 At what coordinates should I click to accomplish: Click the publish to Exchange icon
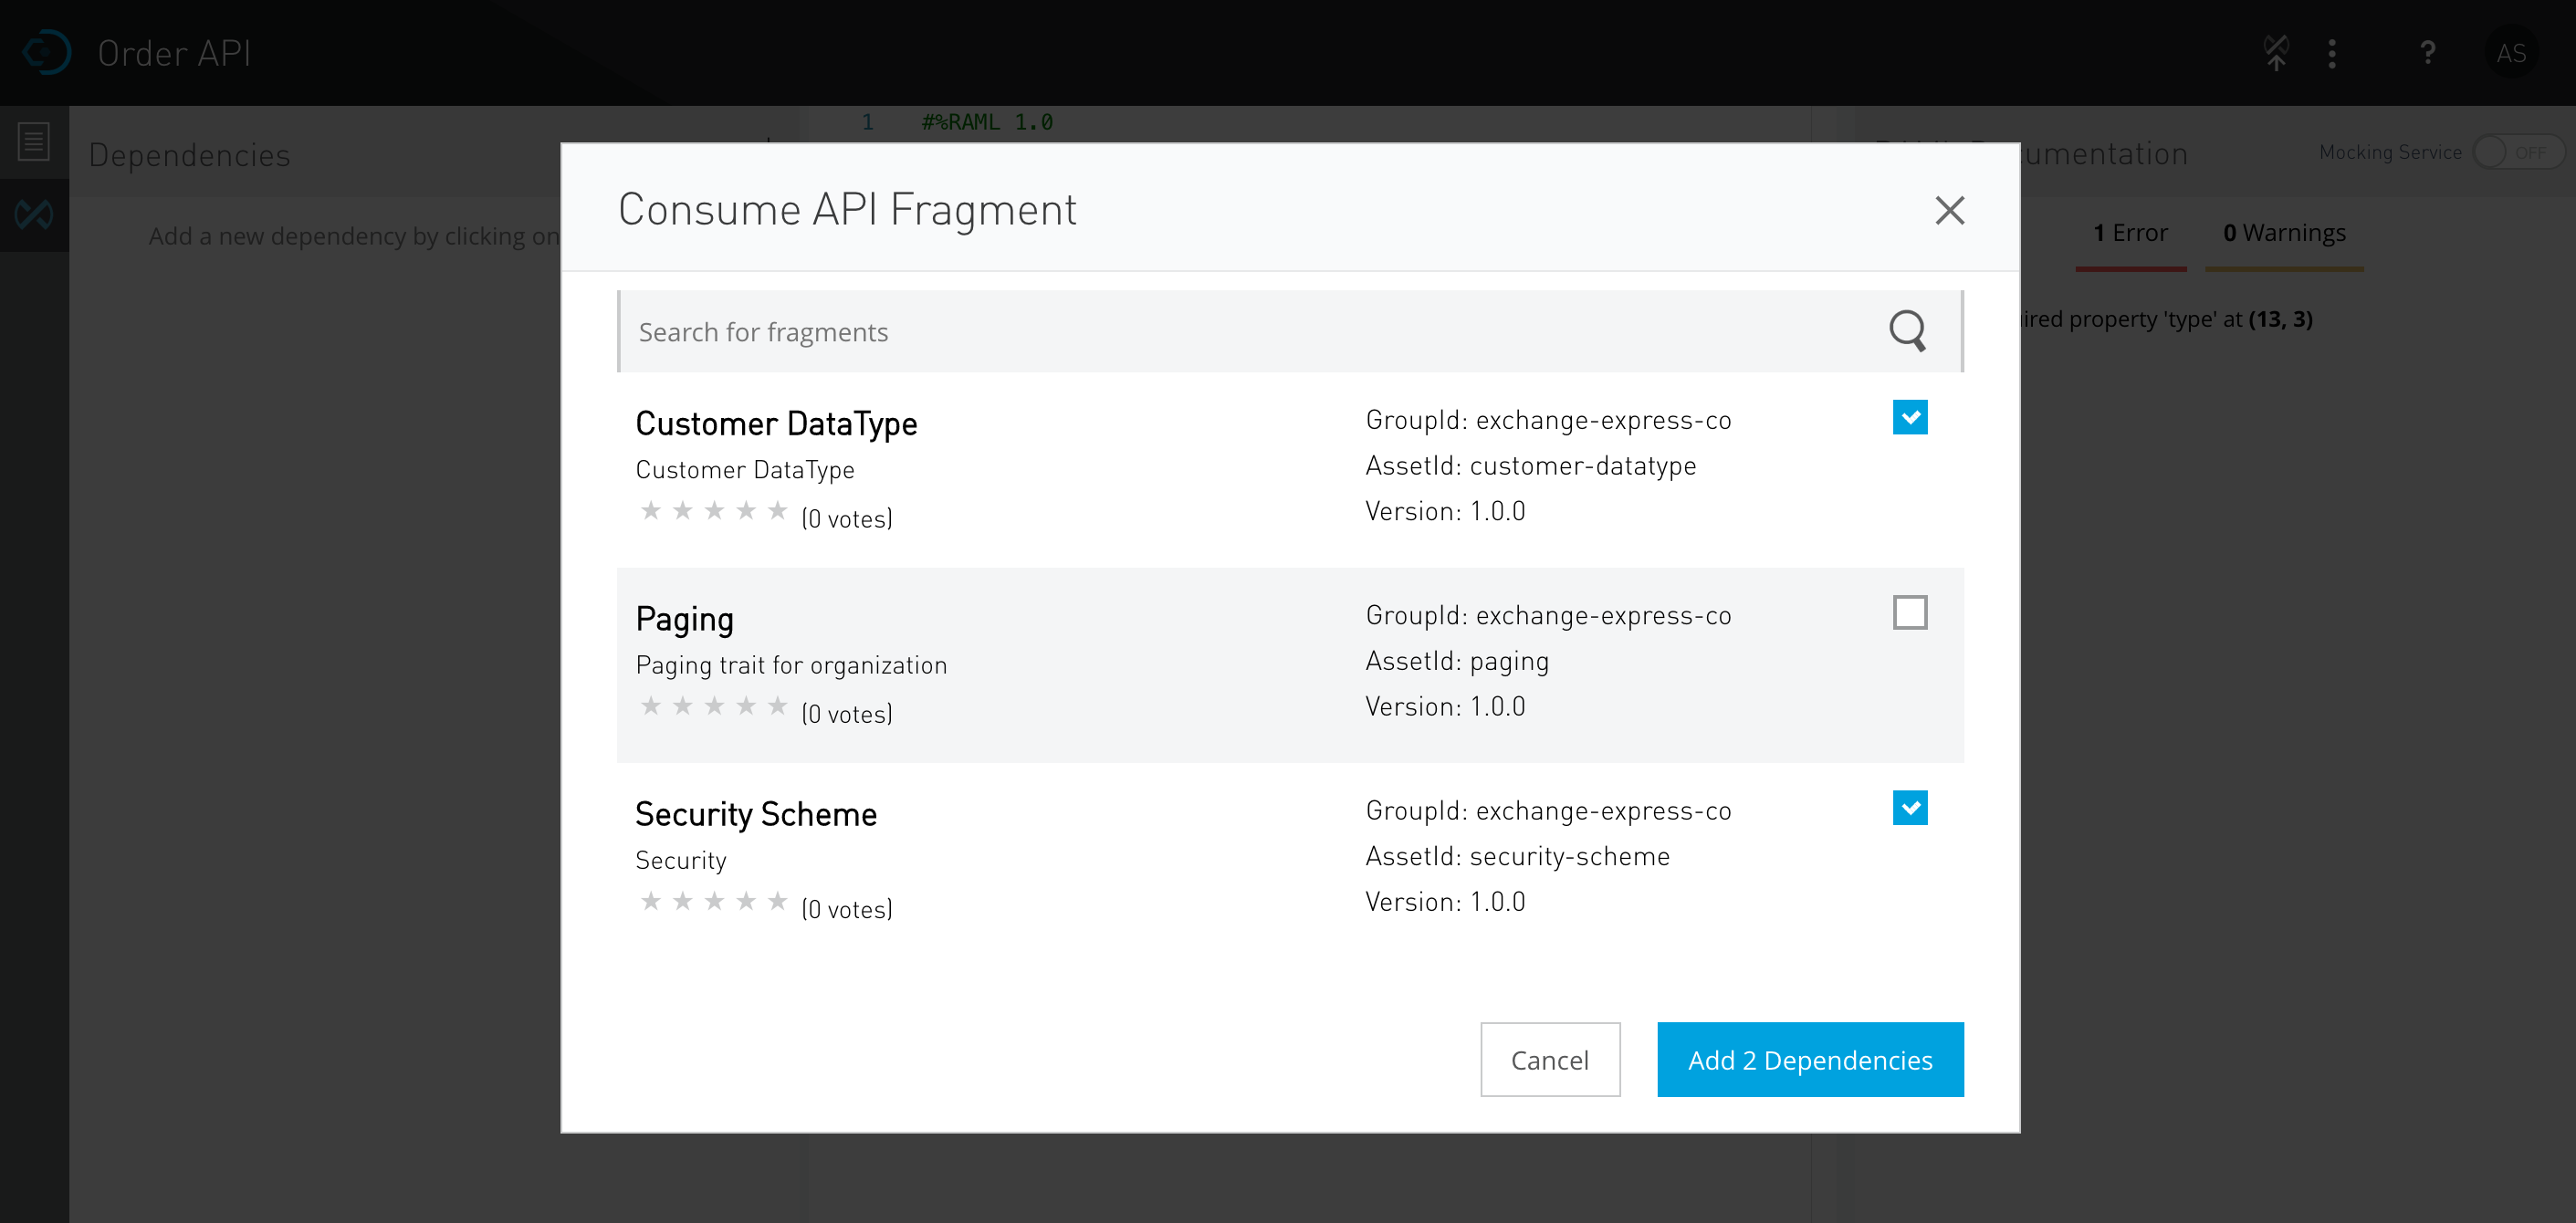(x=2276, y=53)
